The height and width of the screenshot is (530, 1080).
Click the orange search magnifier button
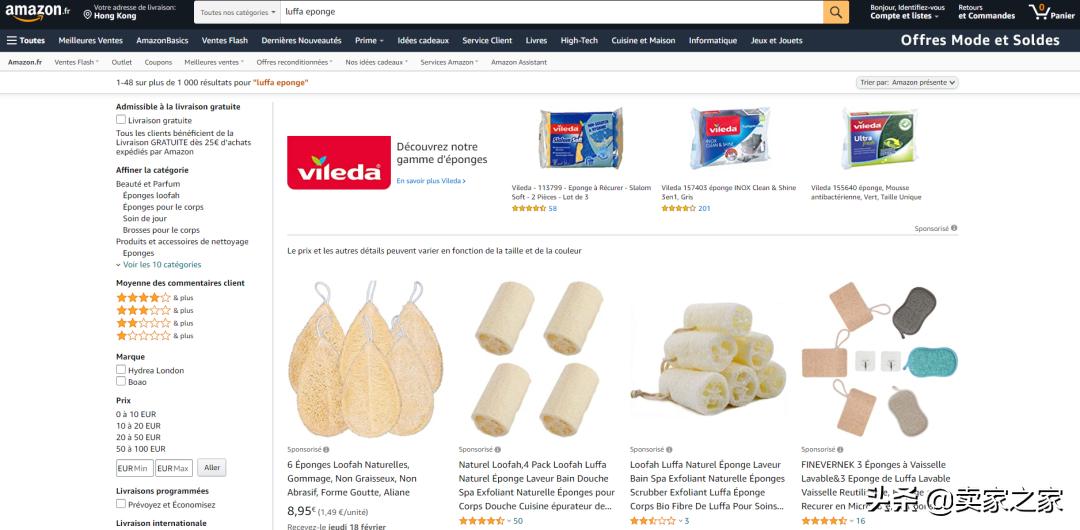click(835, 12)
